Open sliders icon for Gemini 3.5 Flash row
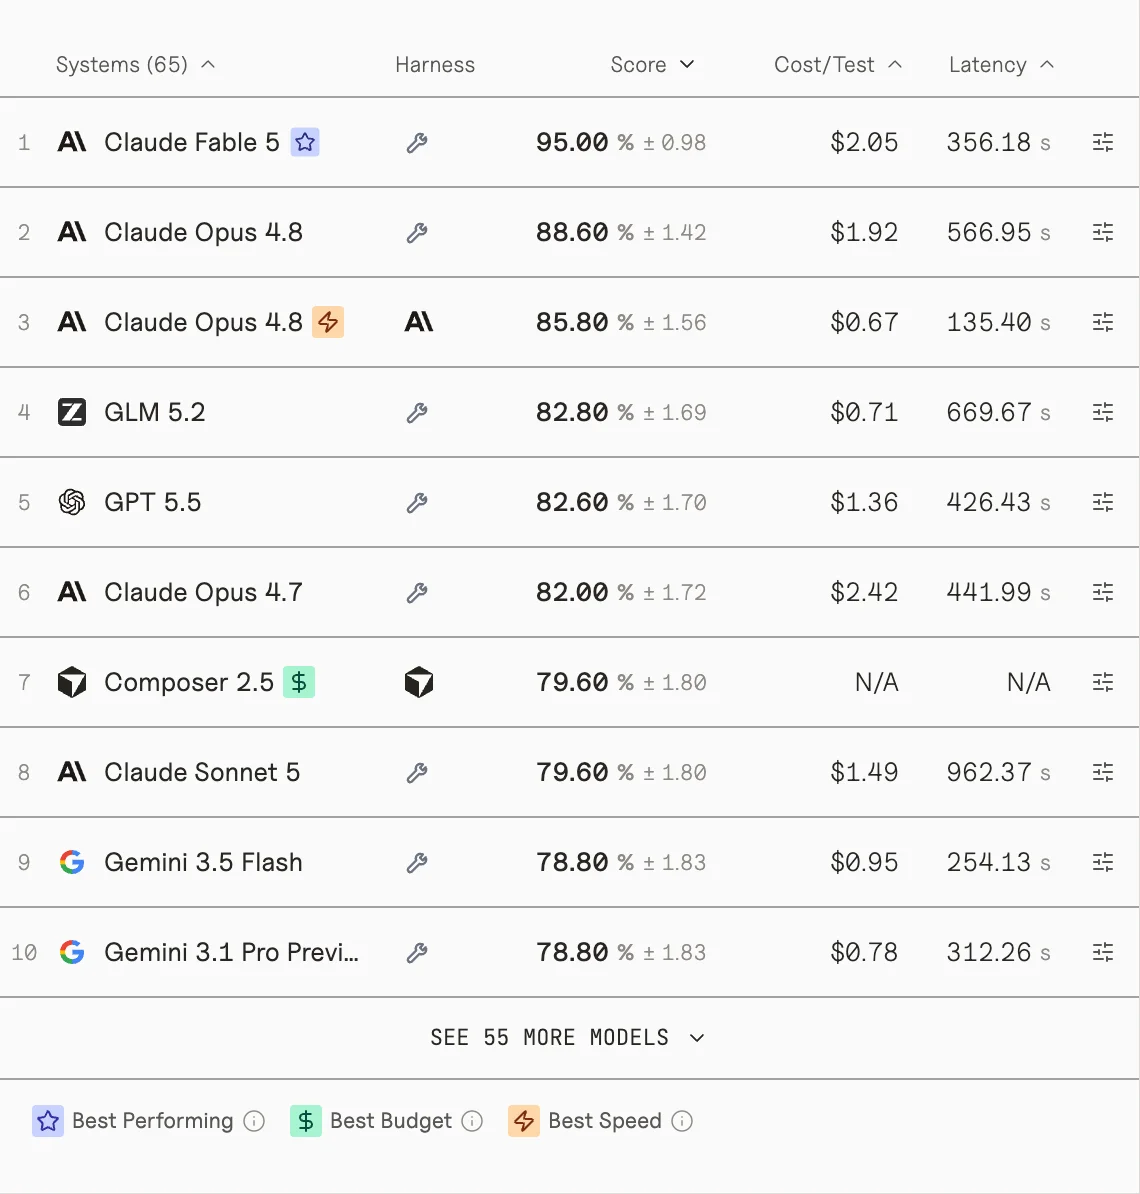The height and width of the screenshot is (1194, 1140). (x=1103, y=862)
